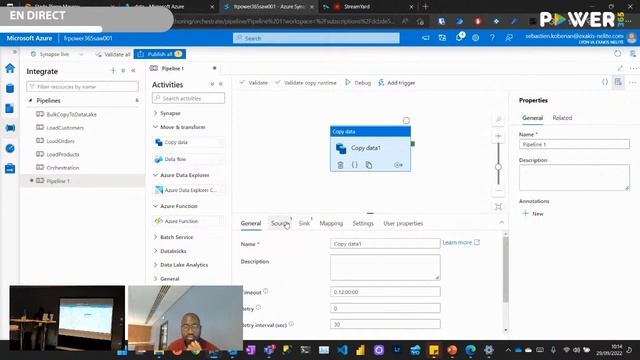The width and height of the screenshot is (640, 360).
Task: Open the Synapse live mode dropdown
Action: 57,54
